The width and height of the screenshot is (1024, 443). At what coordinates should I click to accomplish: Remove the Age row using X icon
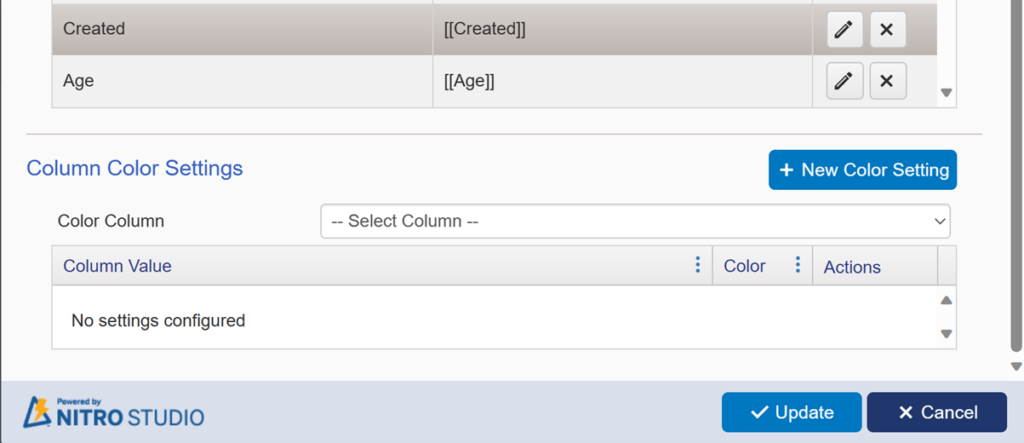(887, 81)
